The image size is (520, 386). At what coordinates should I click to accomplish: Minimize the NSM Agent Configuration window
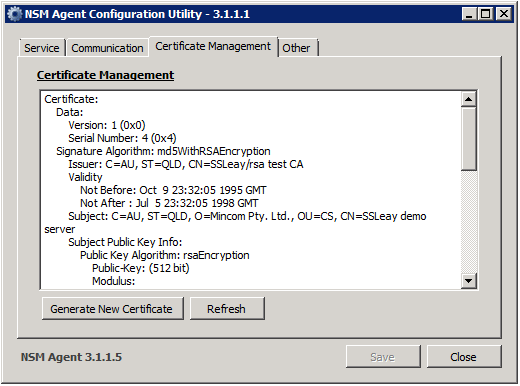click(469, 14)
